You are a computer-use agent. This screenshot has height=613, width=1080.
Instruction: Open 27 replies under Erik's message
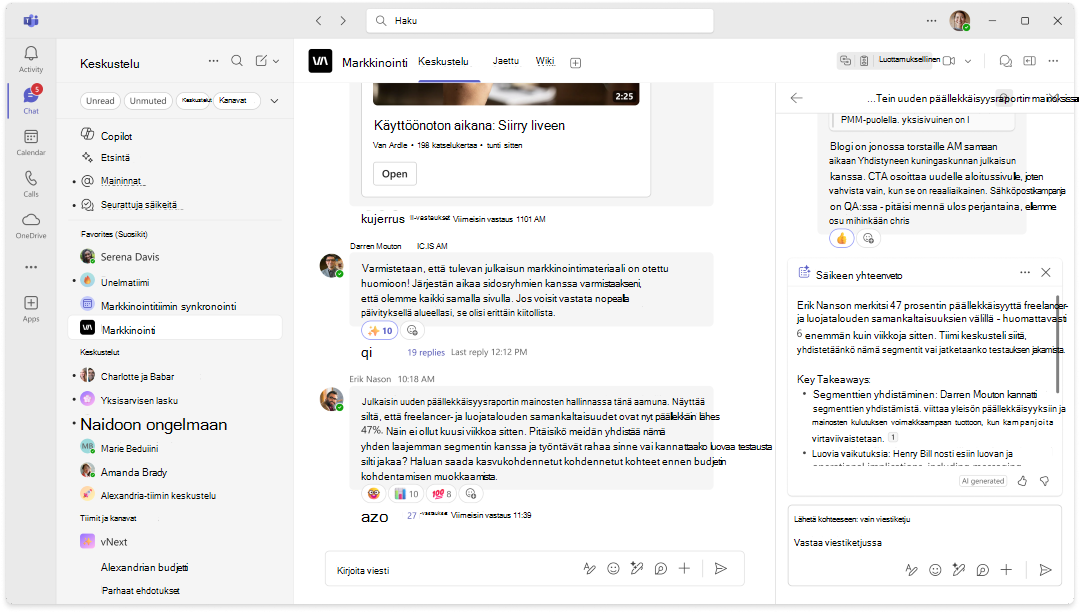[x=428, y=515]
